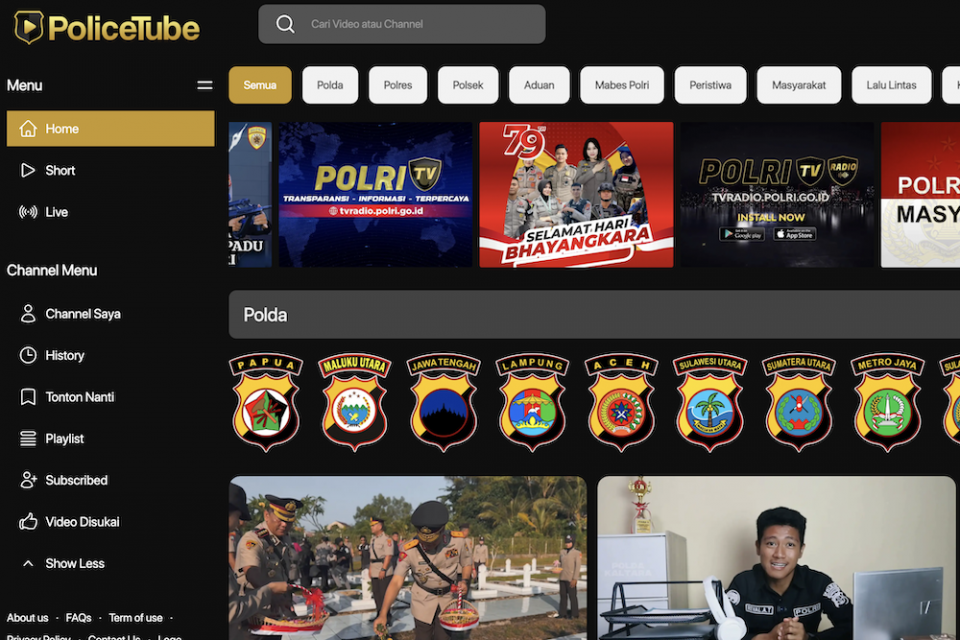The height and width of the screenshot is (640, 960).
Task: Open the Papua Polda badge
Action: (265, 402)
